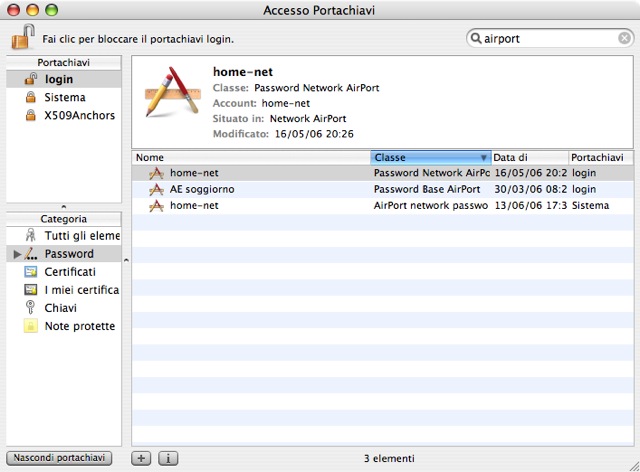Click the window resize grip corner
The width and height of the screenshot is (640, 472).
634,466
